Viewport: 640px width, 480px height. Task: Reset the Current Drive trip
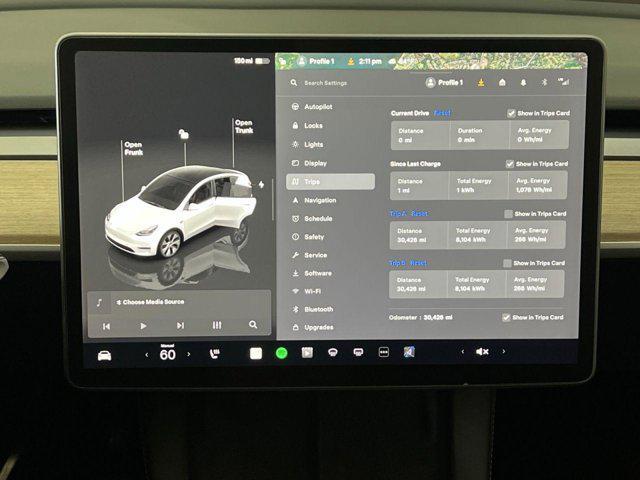click(x=442, y=113)
